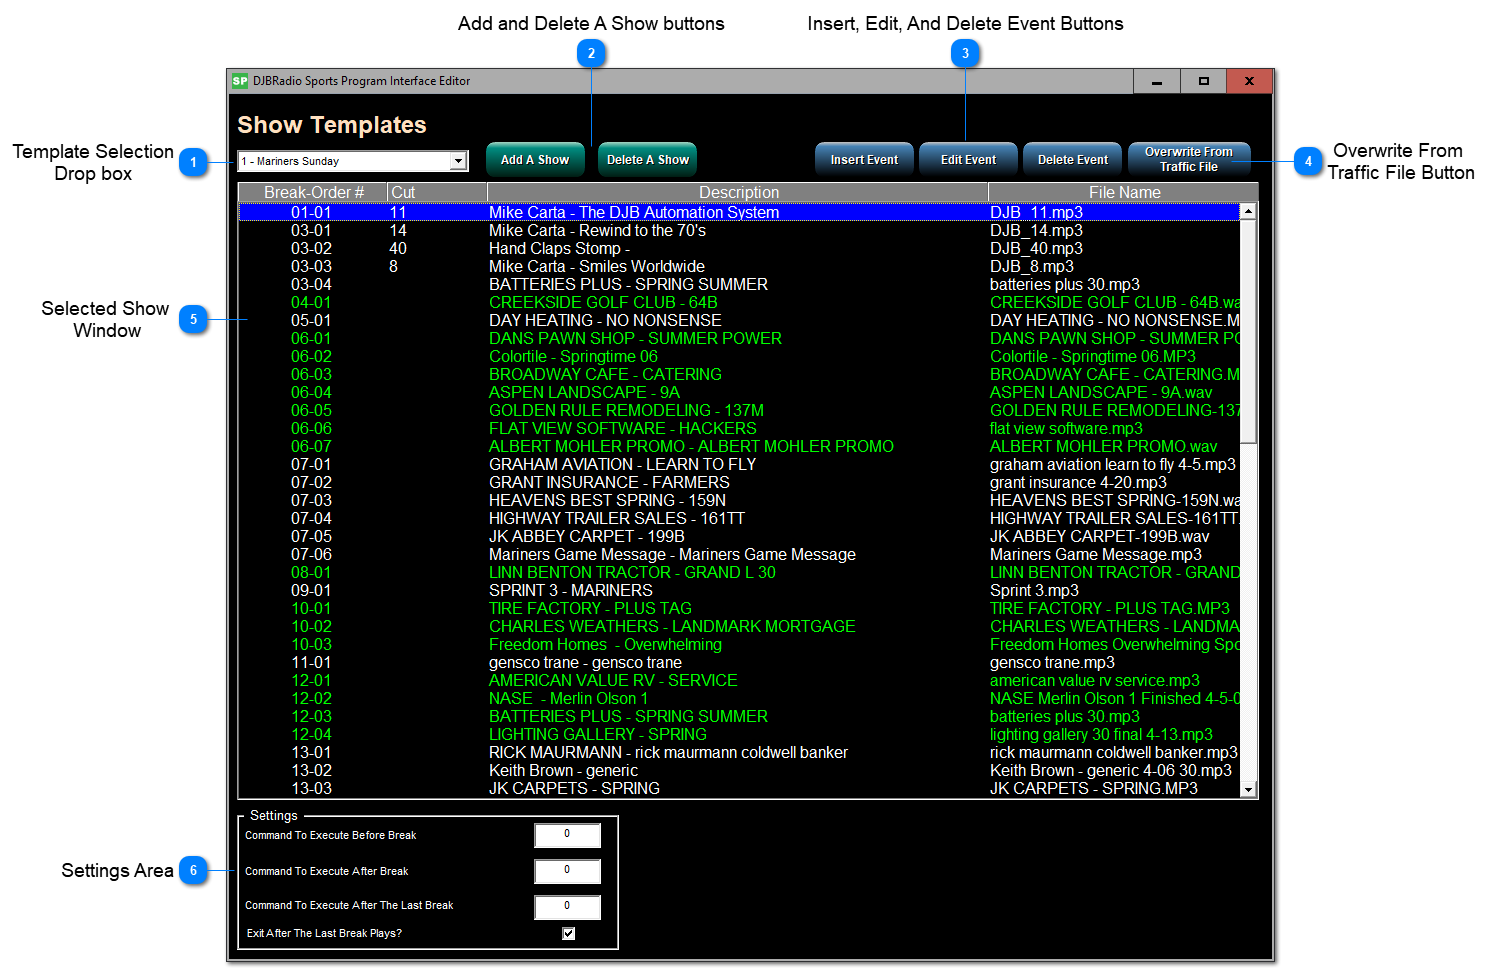The image size is (1491, 971).
Task: Select GRANT INSURANCE - FARMERS row
Action: click(x=740, y=482)
